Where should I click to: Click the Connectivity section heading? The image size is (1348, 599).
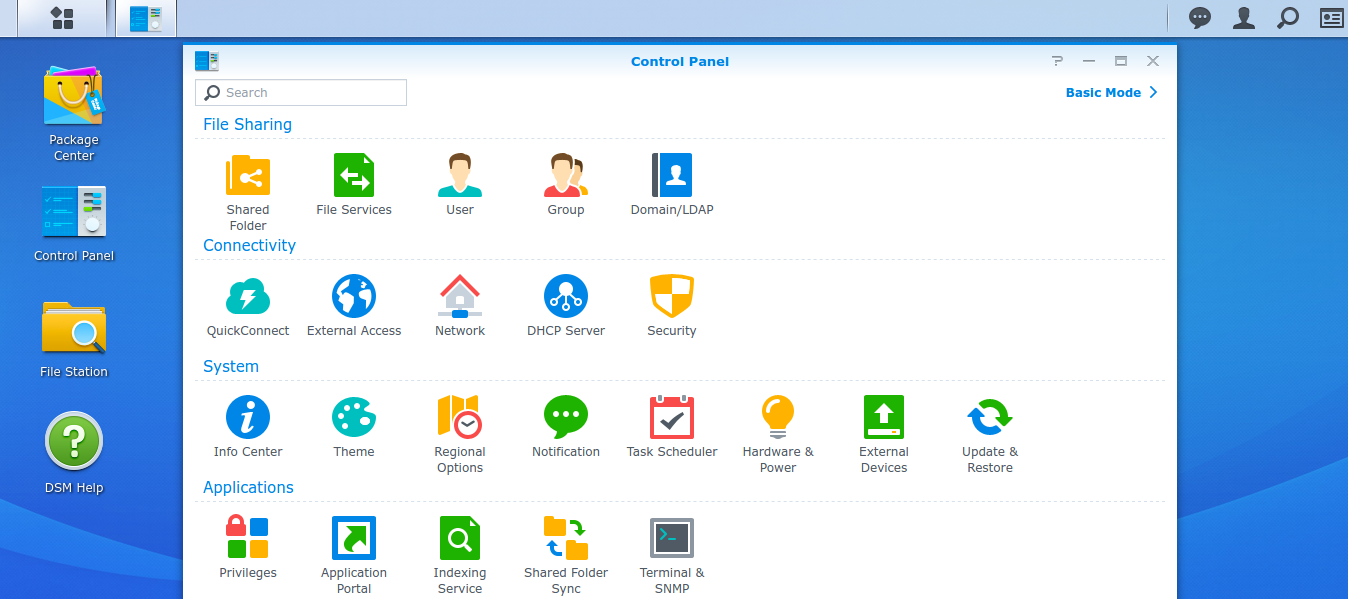249,246
